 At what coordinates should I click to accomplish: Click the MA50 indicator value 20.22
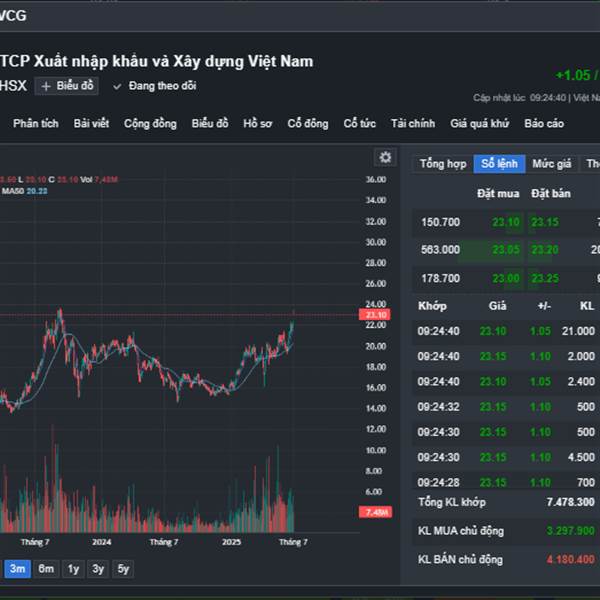click(37, 191)
